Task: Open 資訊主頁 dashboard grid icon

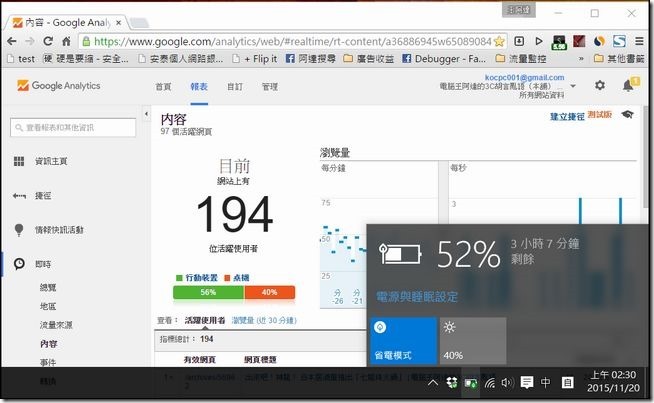Action: 19,161
